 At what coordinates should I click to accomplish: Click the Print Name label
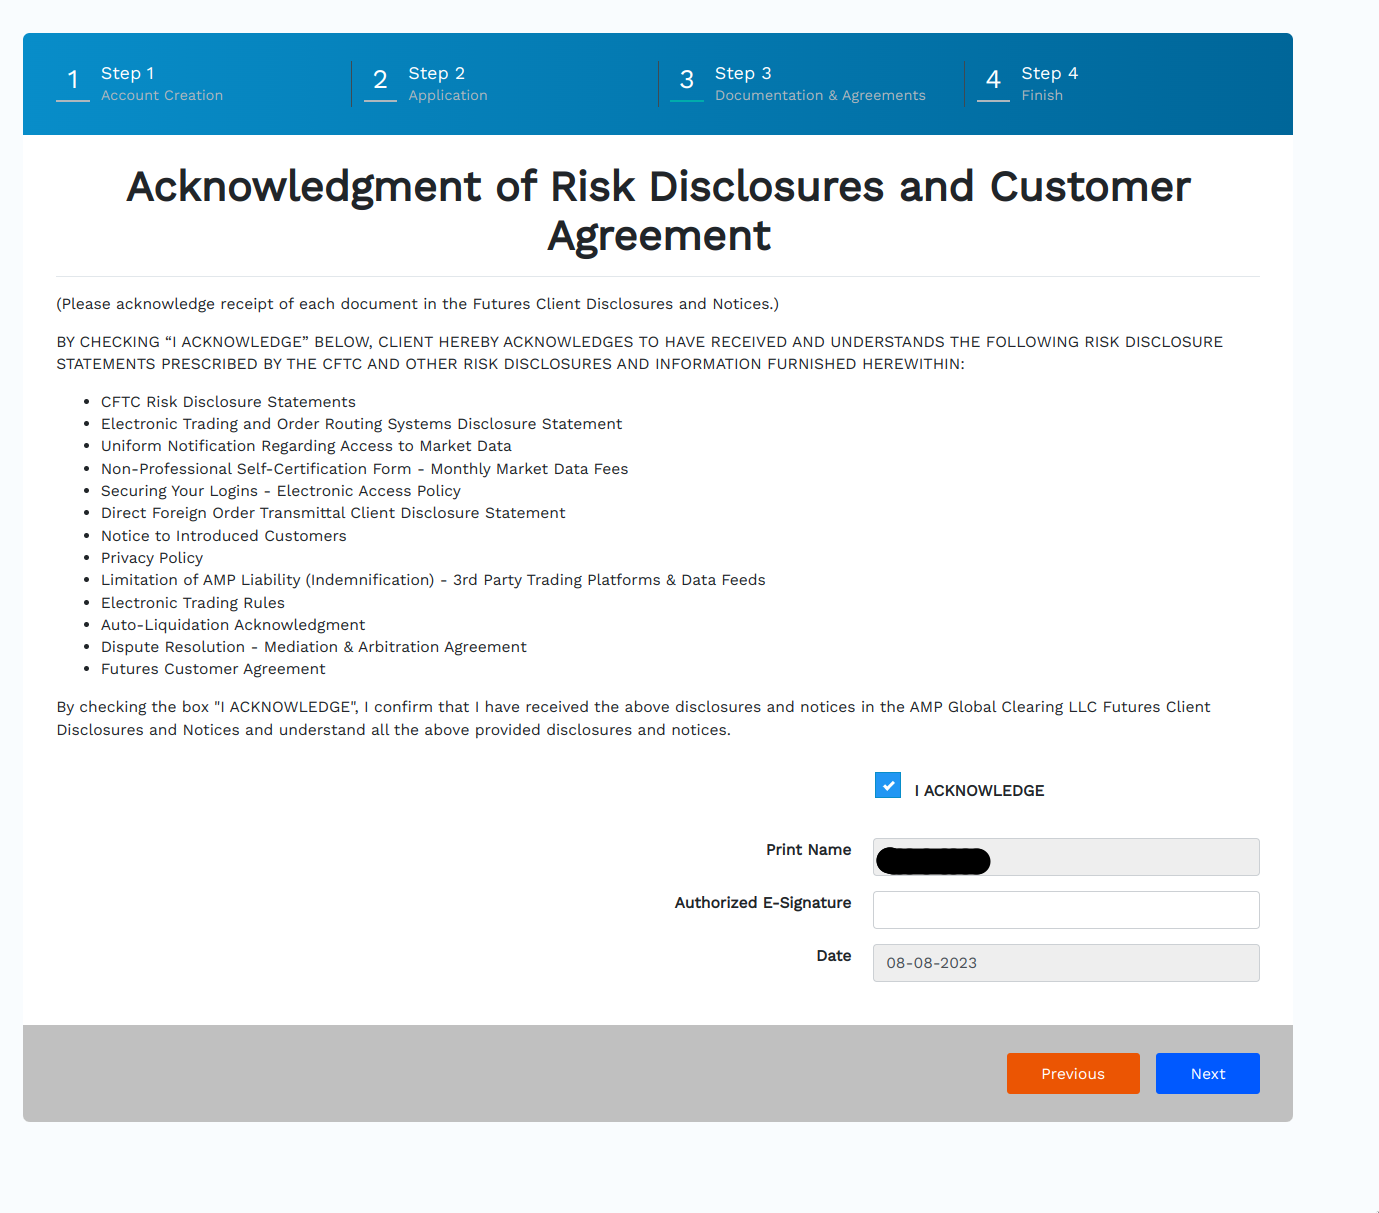(x=808, y=850)
